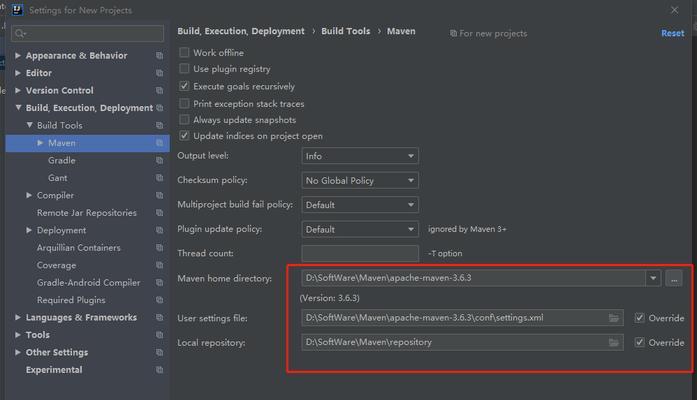697x400 pixels.
Task: Click project-level icon beside Coverage
Action: 160,265
